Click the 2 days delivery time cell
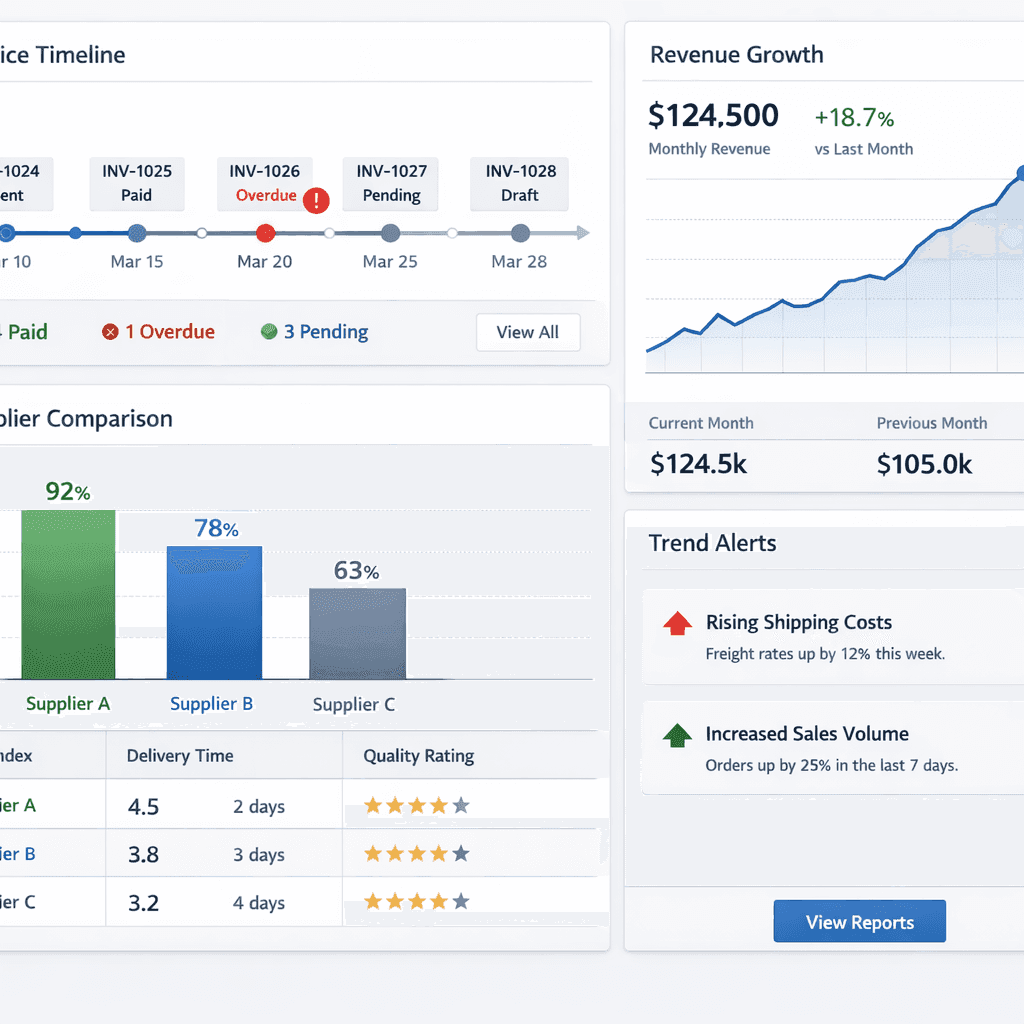The width and height of the screenshot is (1024, 1024). 259,807
